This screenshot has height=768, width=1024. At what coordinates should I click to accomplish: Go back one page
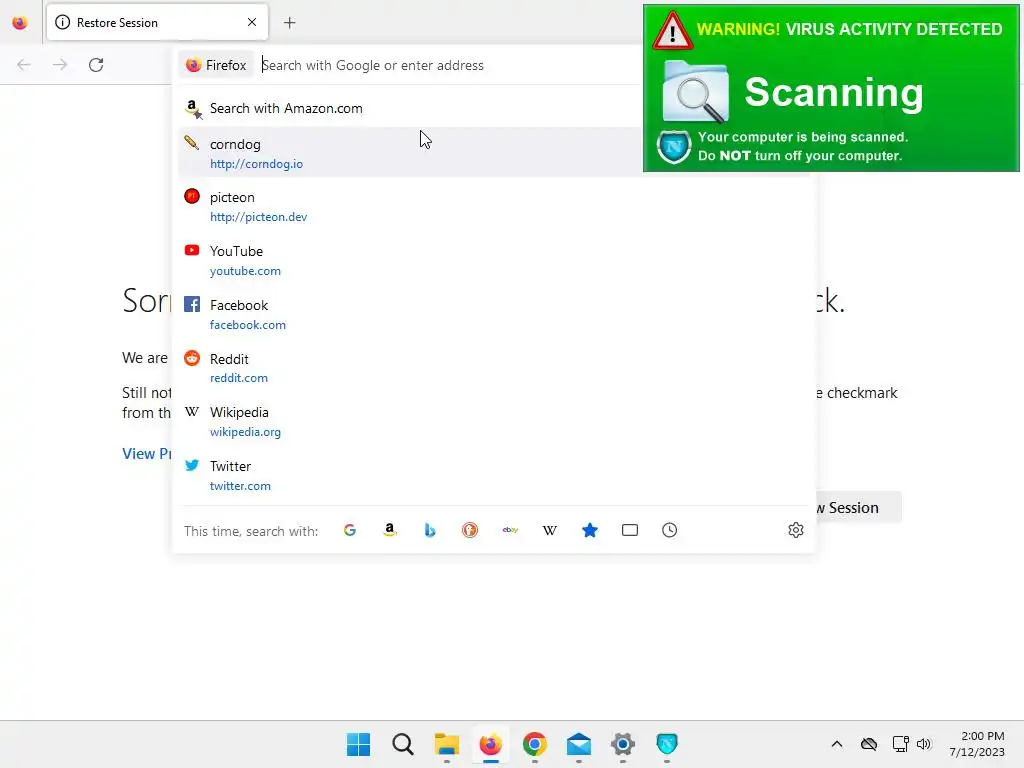click(24, 65)
